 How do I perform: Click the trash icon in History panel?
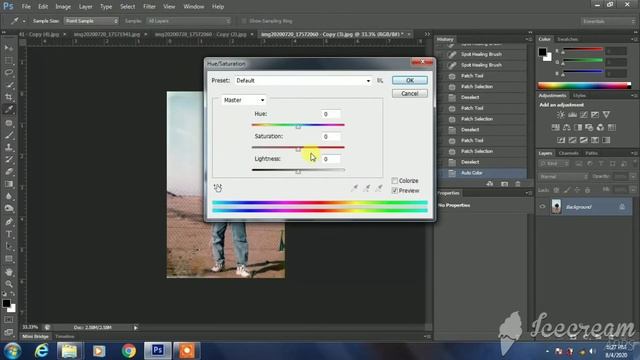tap(518, 184)
